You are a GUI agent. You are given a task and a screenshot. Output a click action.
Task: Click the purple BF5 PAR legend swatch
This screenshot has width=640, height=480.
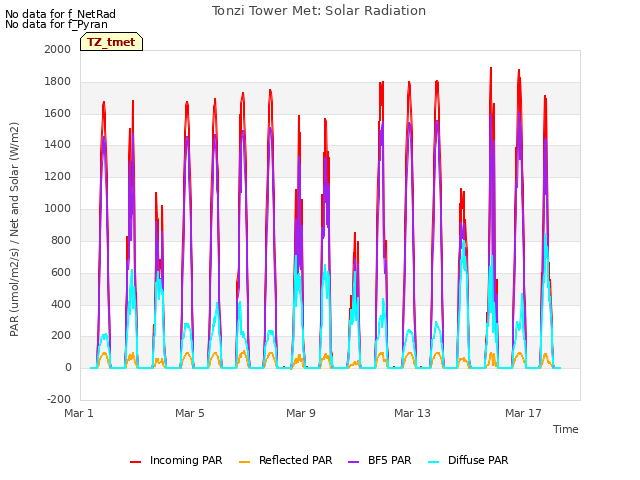[x=353, y=462]
